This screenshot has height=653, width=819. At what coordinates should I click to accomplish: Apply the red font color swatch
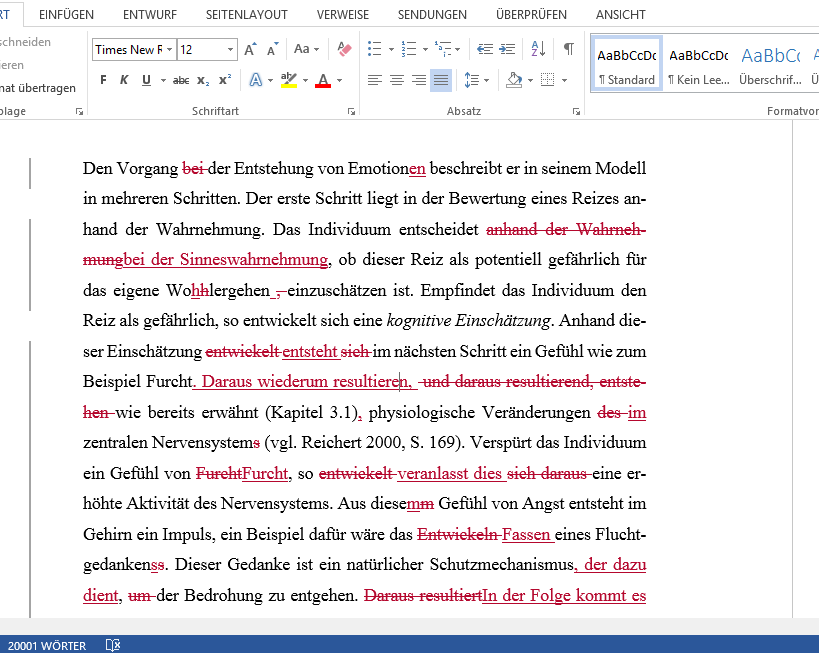[x=322, y=80]
